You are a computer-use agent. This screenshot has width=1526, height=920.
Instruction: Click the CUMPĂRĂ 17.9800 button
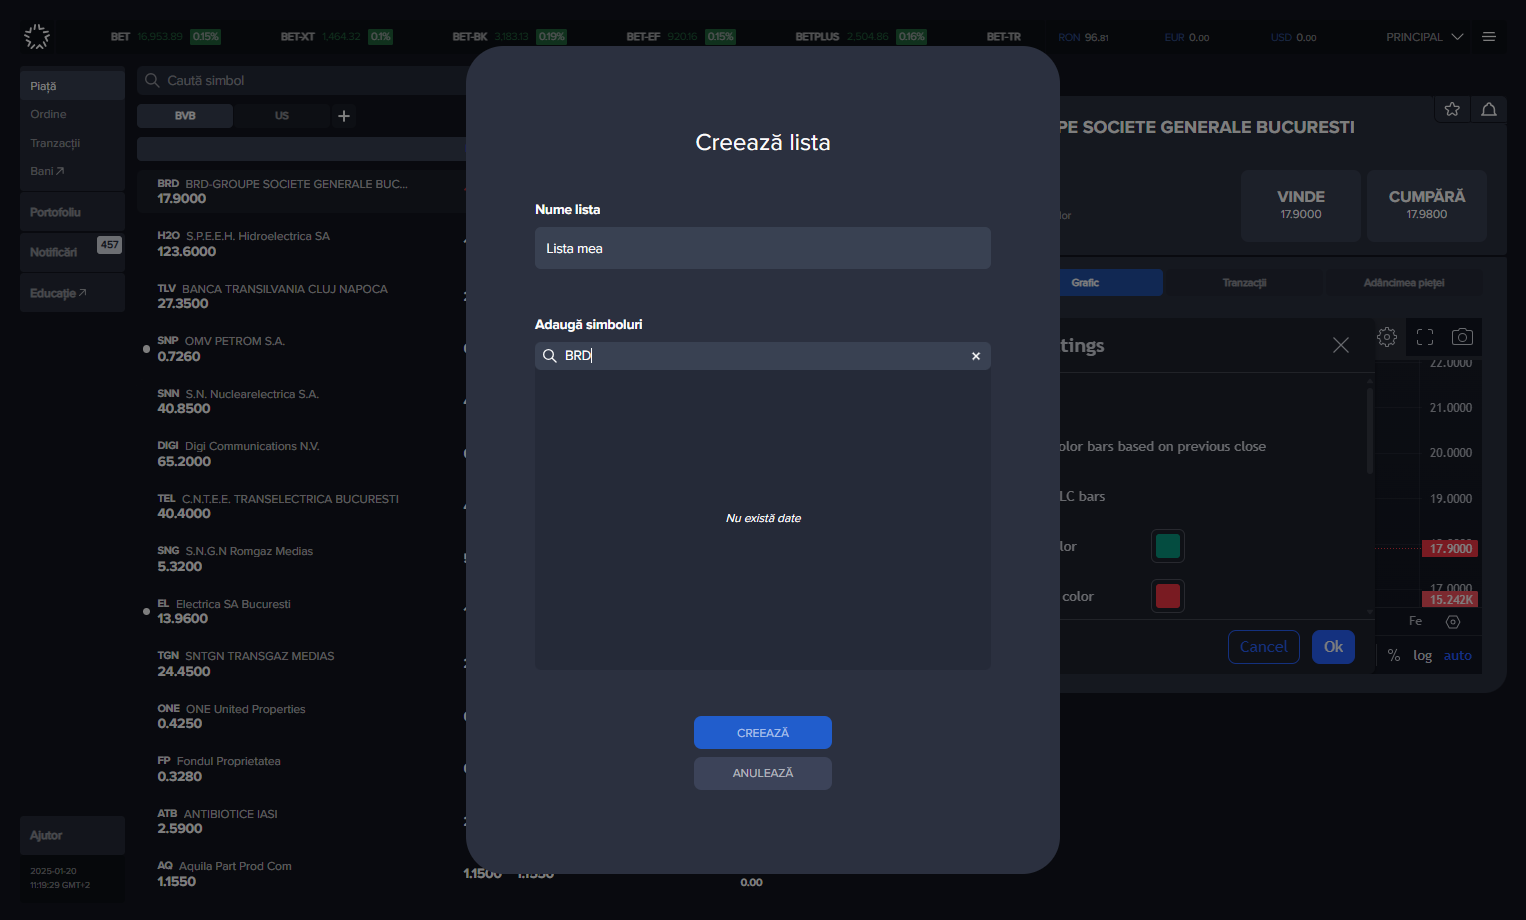click(x=1427, y=205)
